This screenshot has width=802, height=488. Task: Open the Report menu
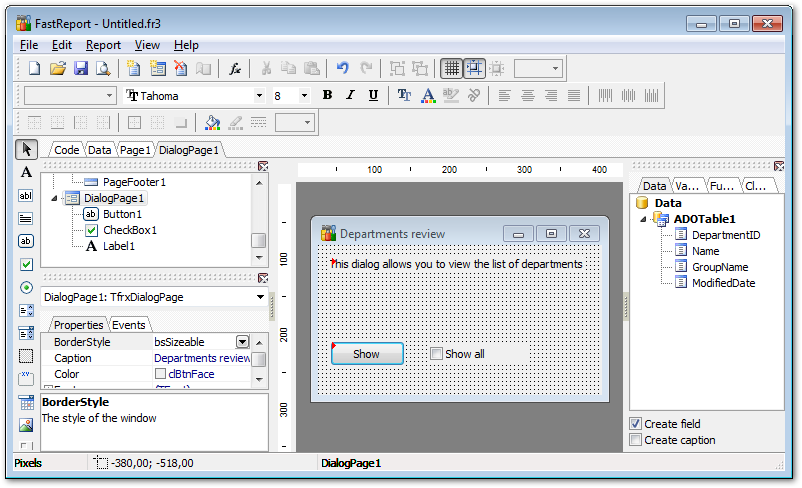click(103, 45)
